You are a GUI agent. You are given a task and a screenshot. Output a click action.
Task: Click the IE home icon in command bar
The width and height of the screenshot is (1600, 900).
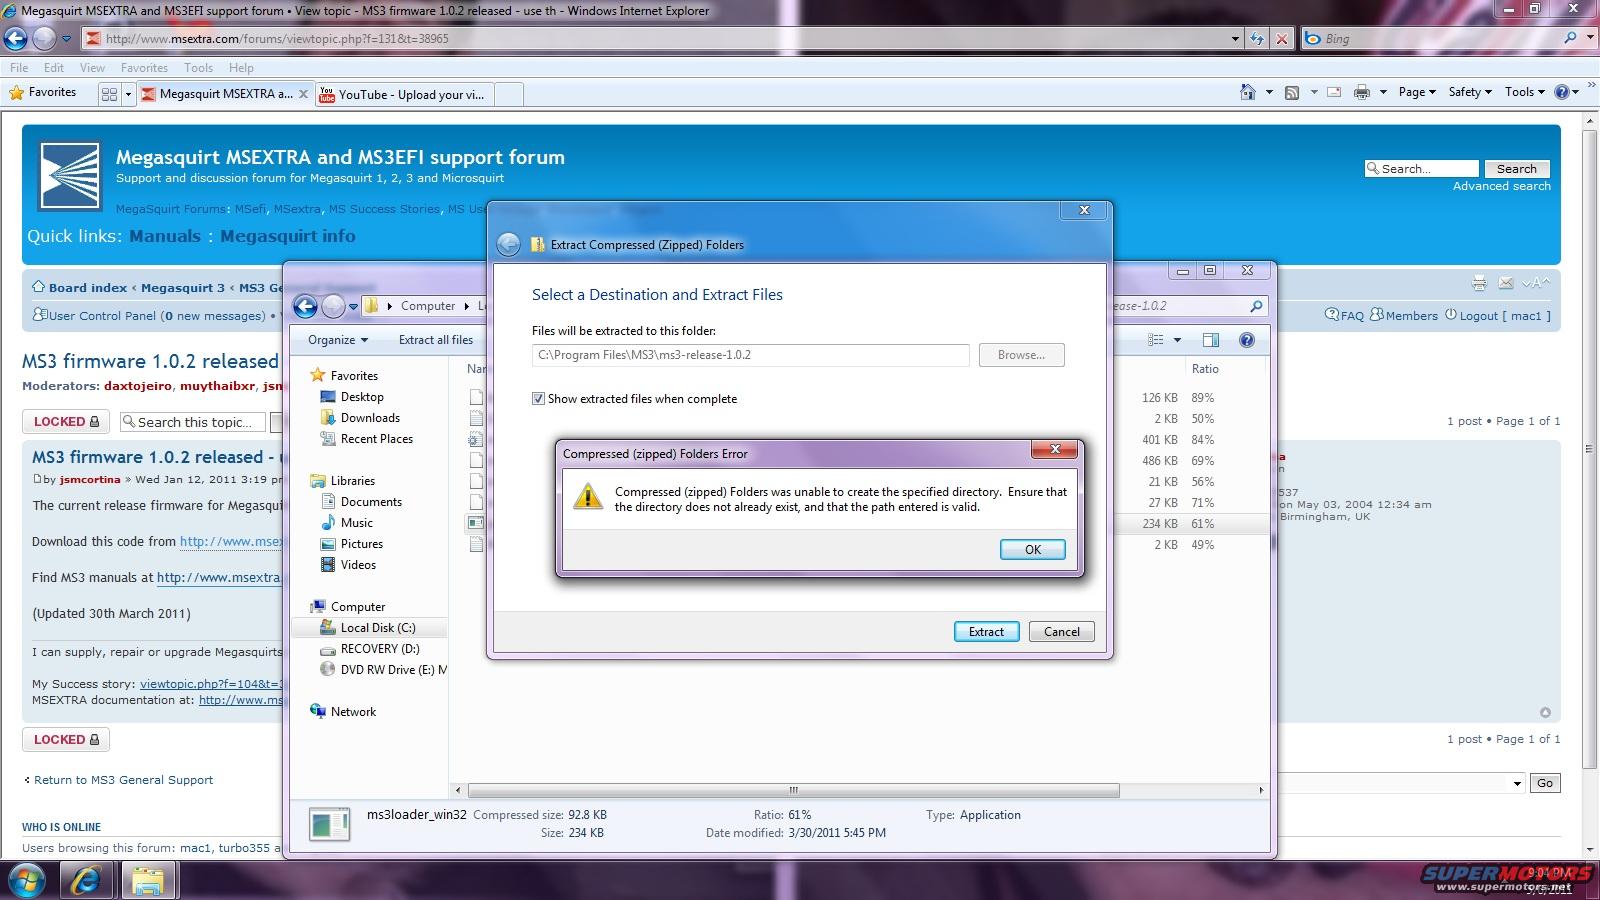1247,92
